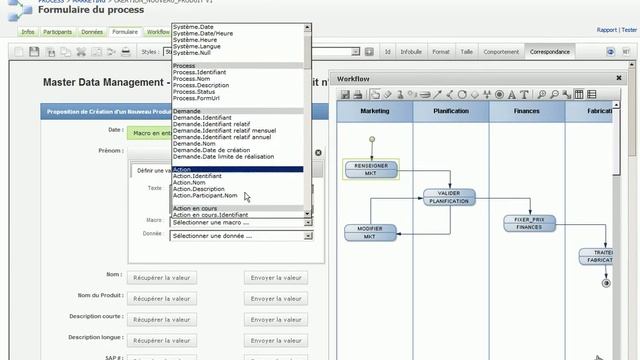Choose Action.Participant.Nom from the macro list
Viewport: 640px width, 360px height.
[x=205, y=196]
